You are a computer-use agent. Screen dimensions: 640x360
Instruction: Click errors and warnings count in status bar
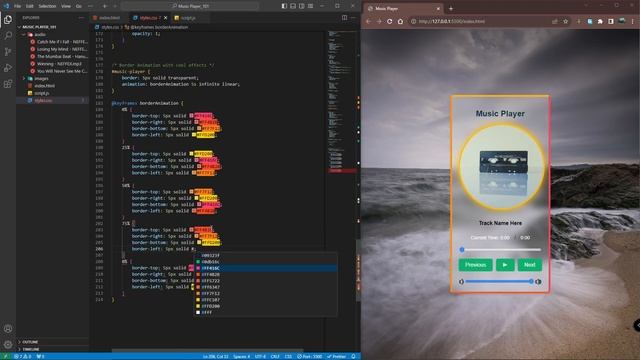click(23, 356)
